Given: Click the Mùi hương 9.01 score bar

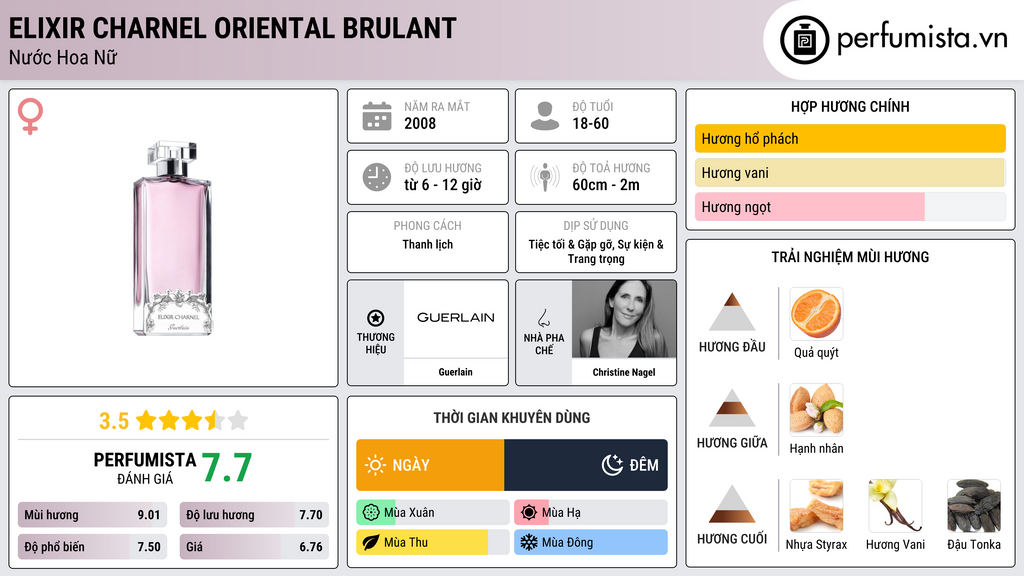Looking at the screenshot, I should tap(92, 515).
